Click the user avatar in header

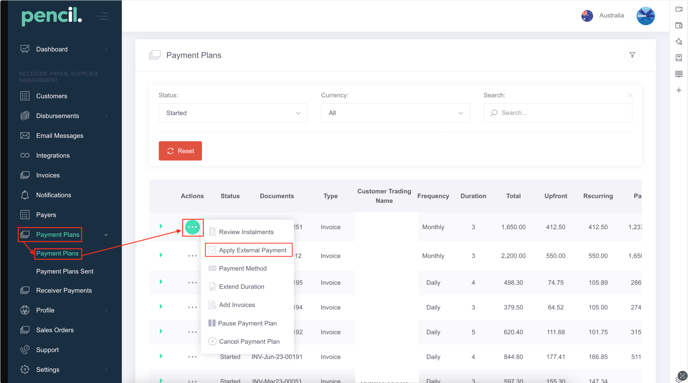645,16
